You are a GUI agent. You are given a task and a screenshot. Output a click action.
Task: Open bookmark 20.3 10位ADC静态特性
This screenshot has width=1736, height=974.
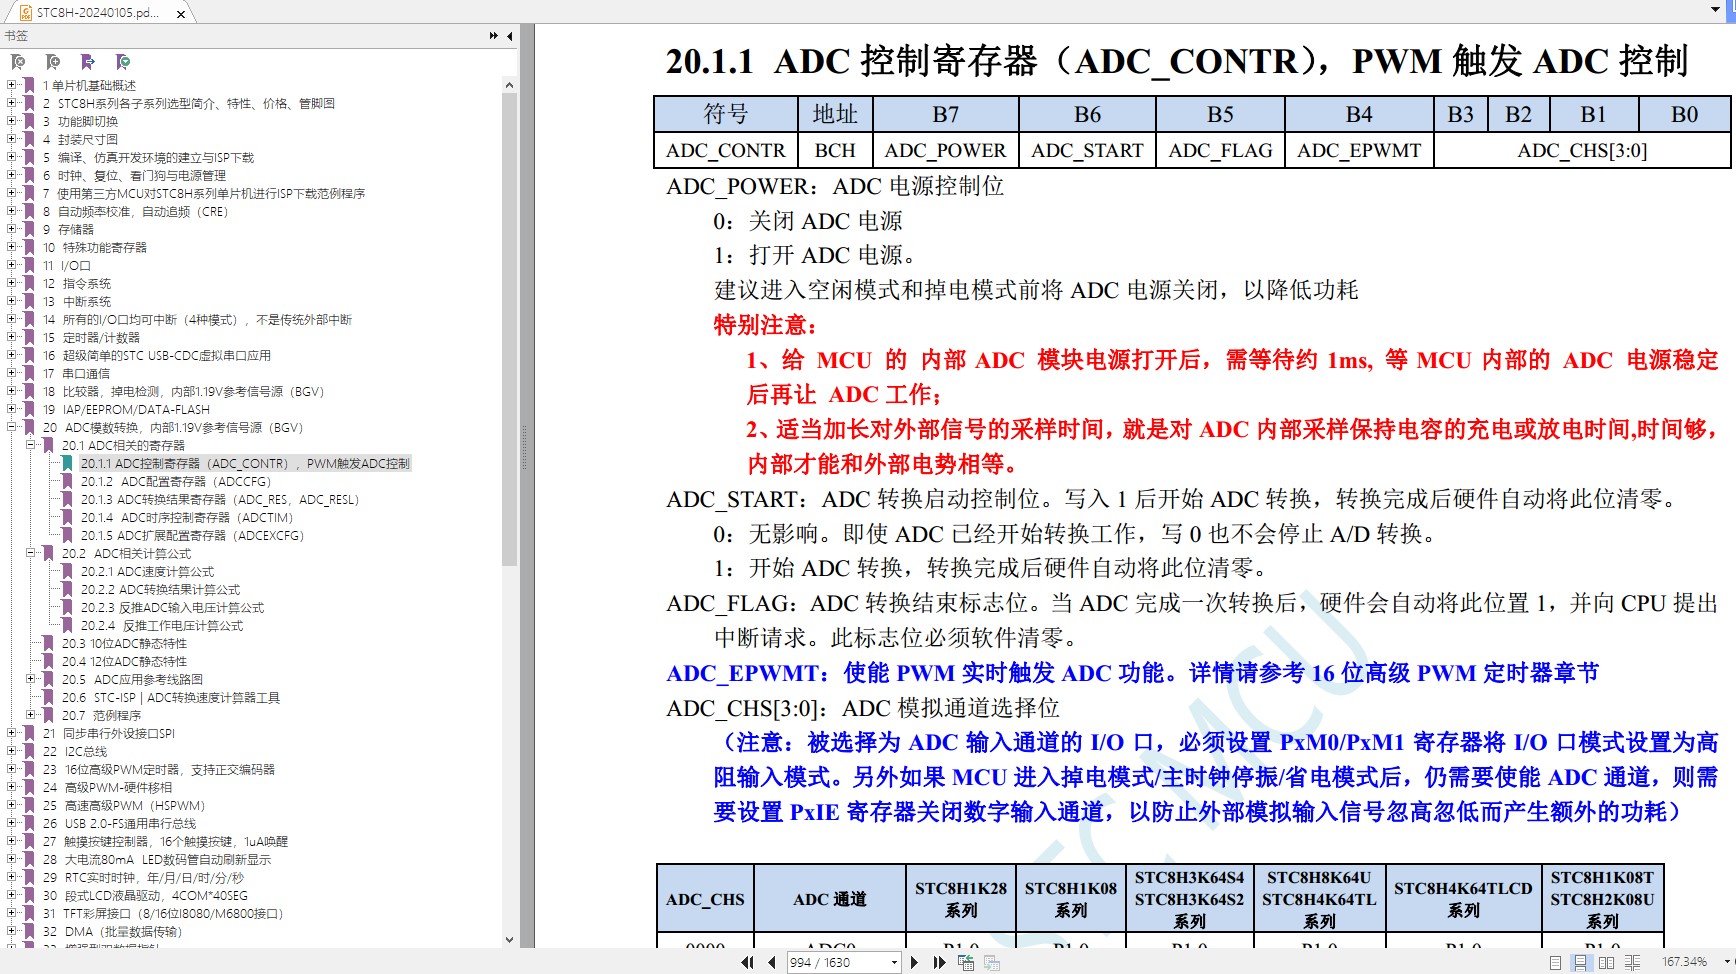pyautogui.click(x=124, y=643)
